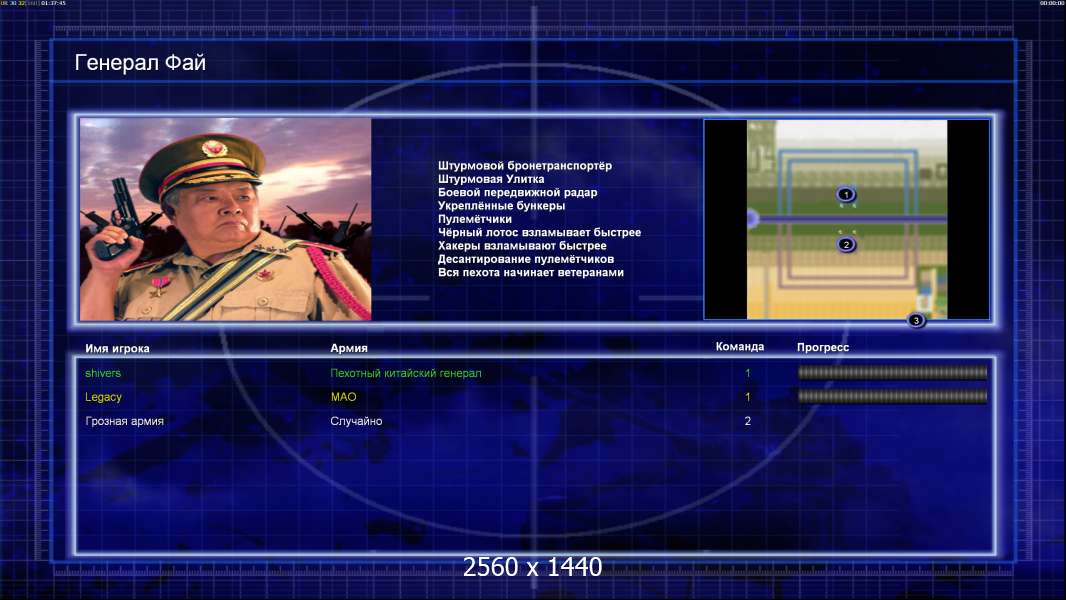This screenshot has height=600, width=1066.
Task: Click the shivers loading progress bar
Action: tap(893, 372)
